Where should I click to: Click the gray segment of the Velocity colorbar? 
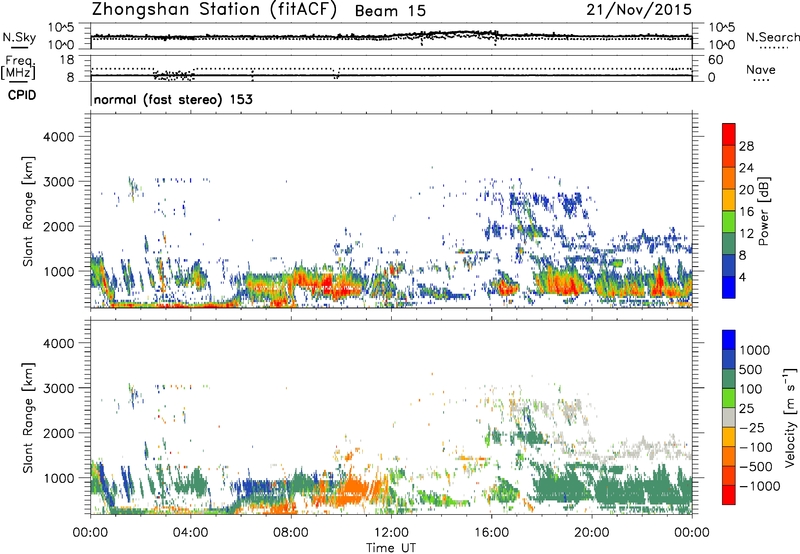tap(729, 418)
